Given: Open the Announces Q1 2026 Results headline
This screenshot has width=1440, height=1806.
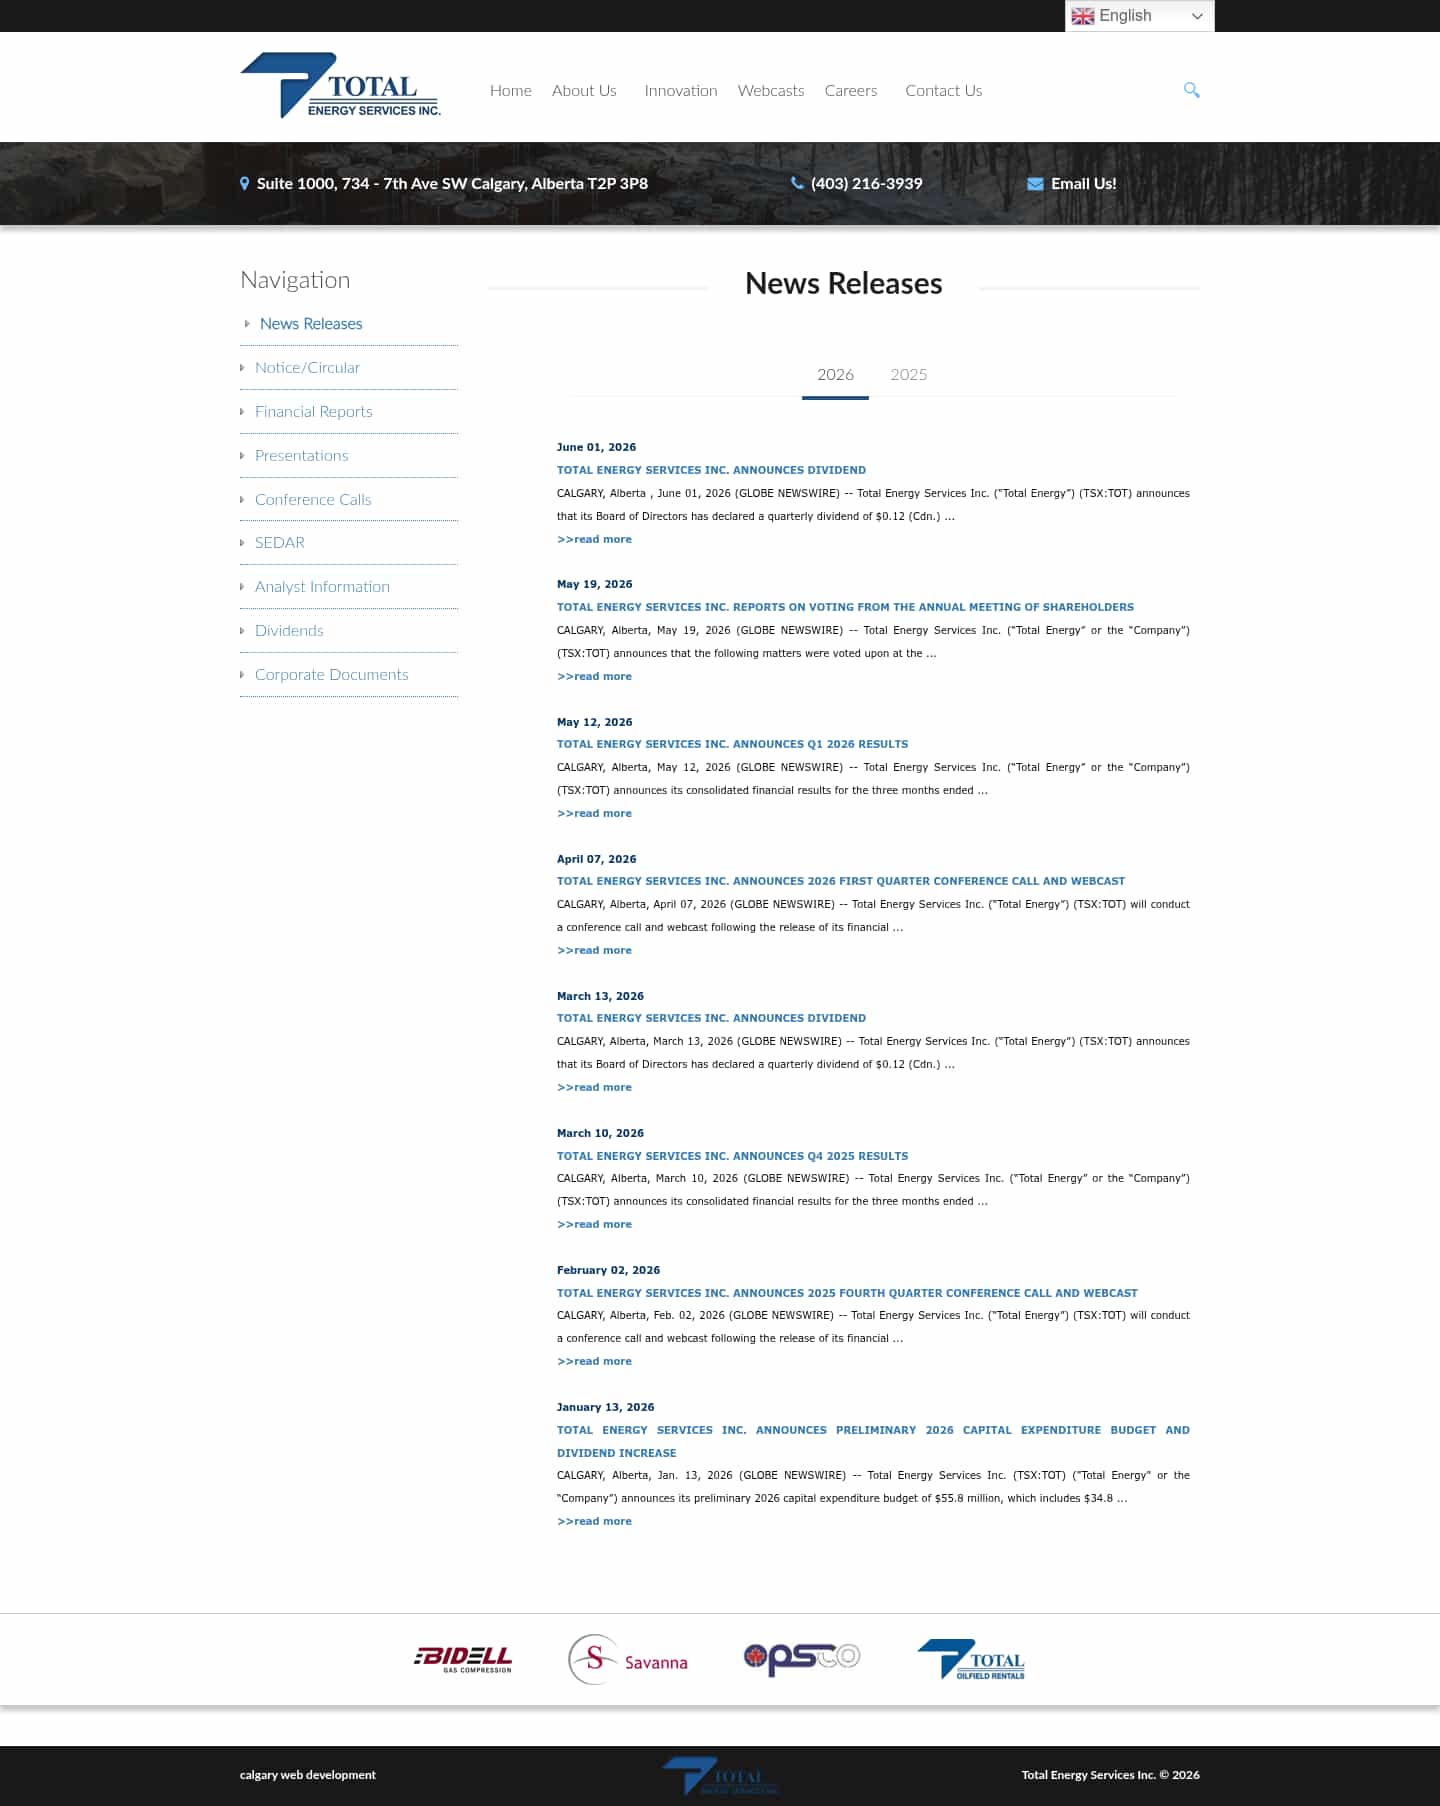Looking at the screenshot, I should point(732,744).
